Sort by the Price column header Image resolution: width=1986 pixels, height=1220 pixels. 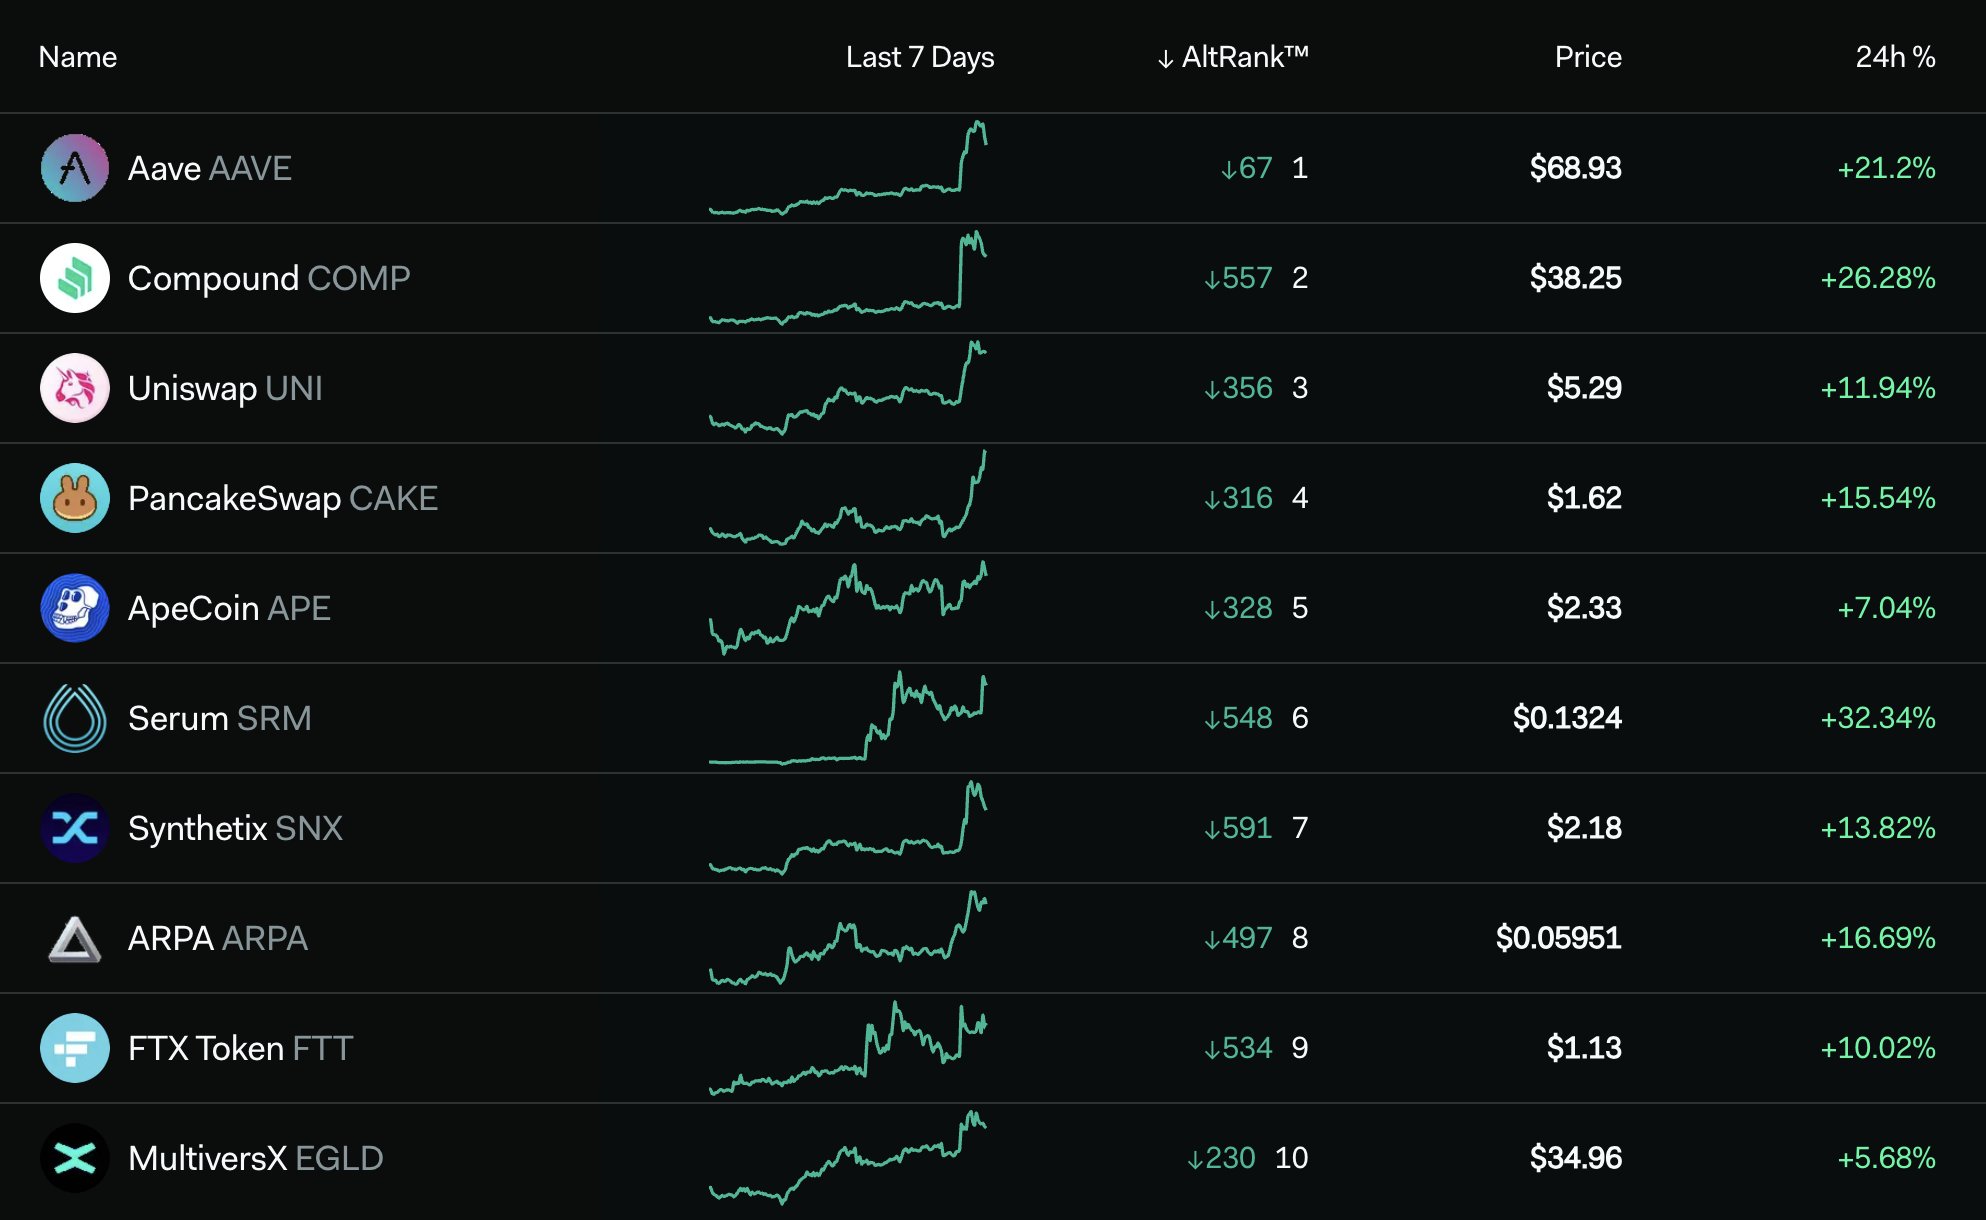[1588, 57]
